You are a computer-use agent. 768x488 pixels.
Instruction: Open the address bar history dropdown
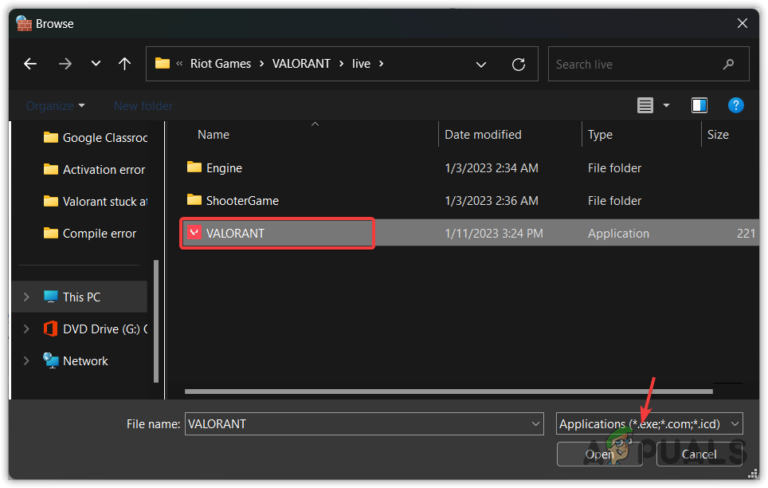(481, 64)
